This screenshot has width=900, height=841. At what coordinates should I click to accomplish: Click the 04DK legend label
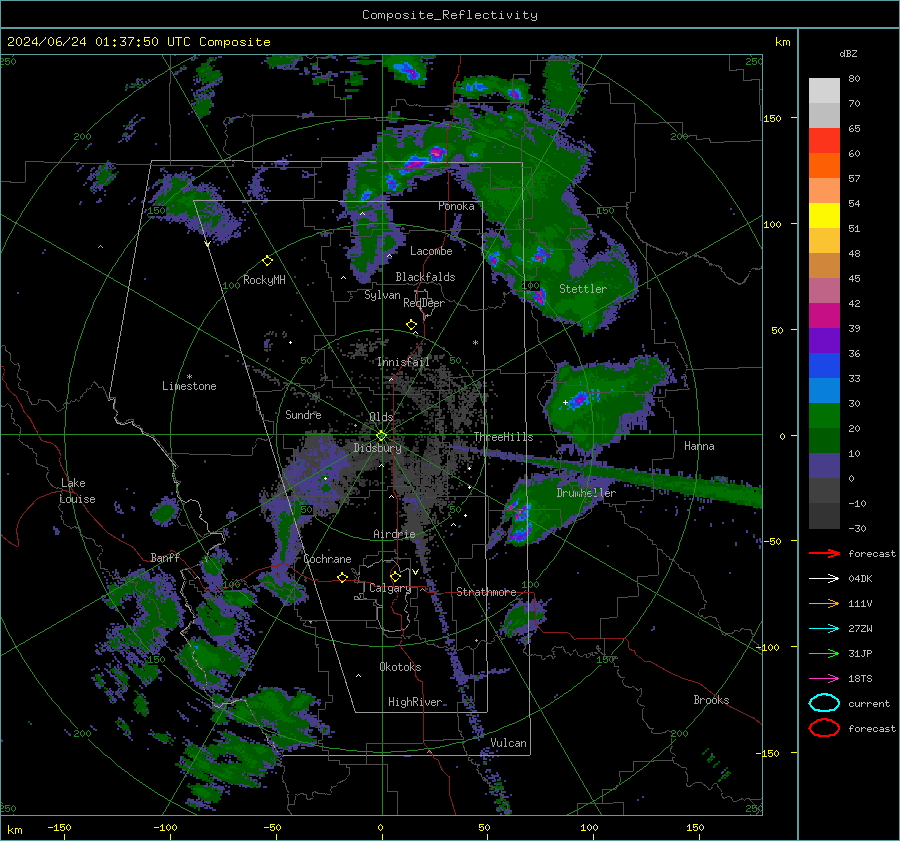(x=860, y=579)
